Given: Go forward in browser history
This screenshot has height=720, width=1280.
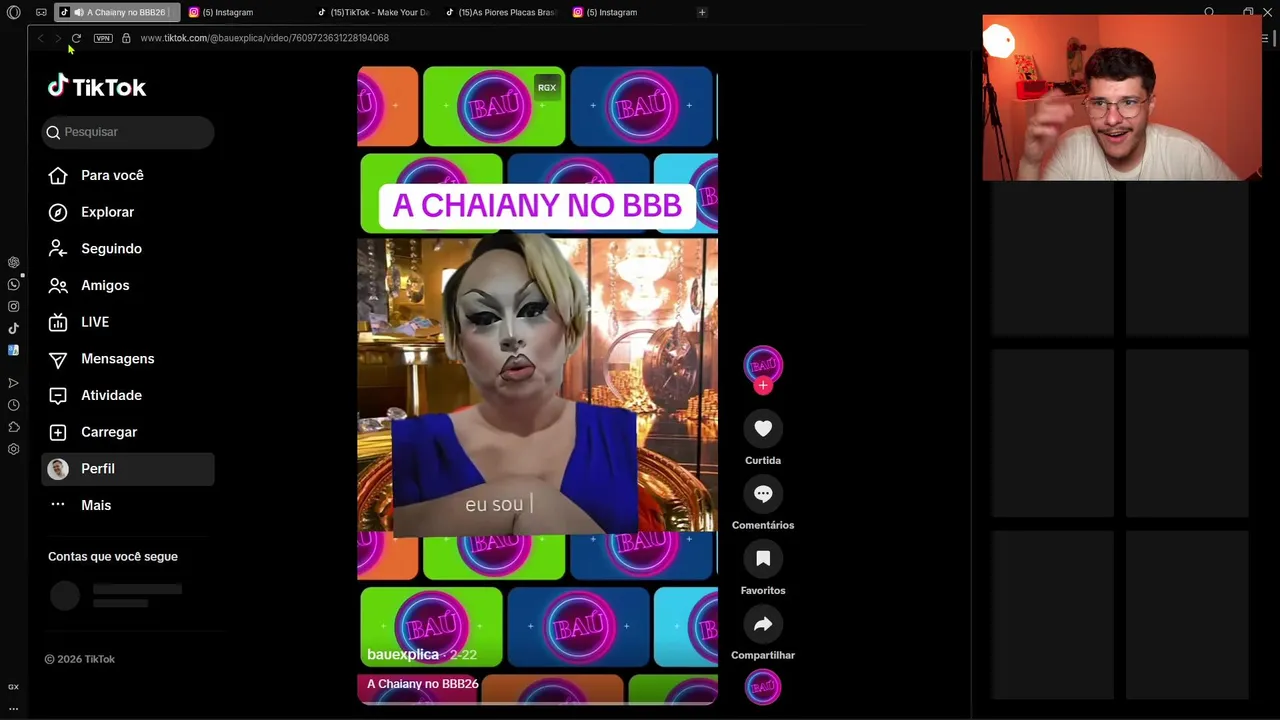Looking at the screenshot, I should [x=57, y=38].
